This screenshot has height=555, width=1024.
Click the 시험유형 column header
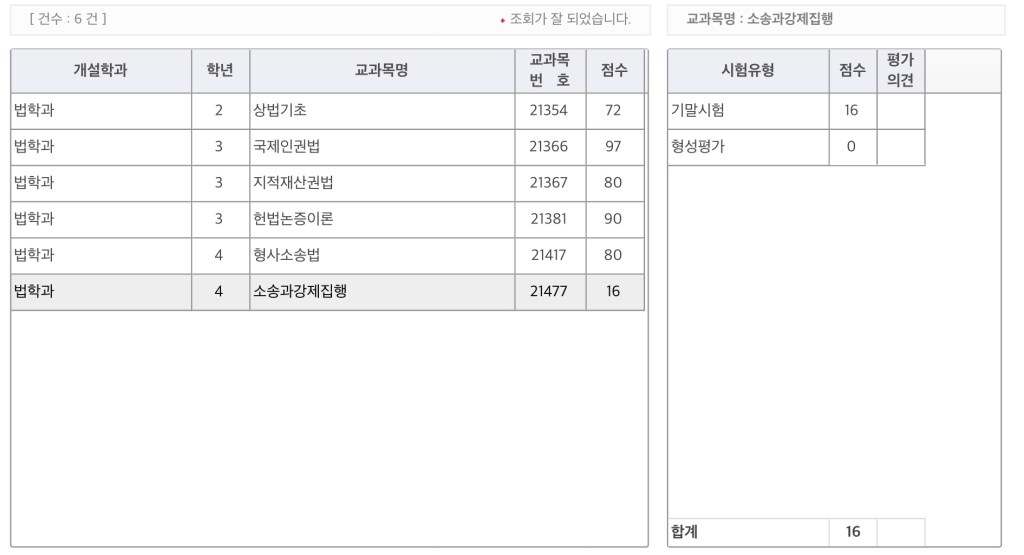[747, 71]
